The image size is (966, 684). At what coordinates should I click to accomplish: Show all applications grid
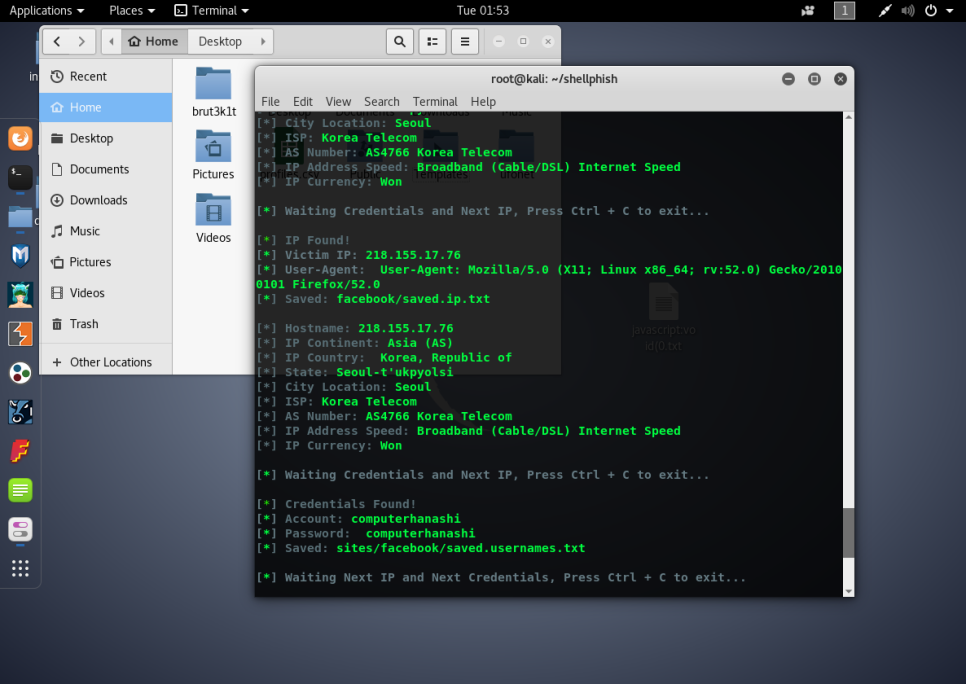pos(20,568)
